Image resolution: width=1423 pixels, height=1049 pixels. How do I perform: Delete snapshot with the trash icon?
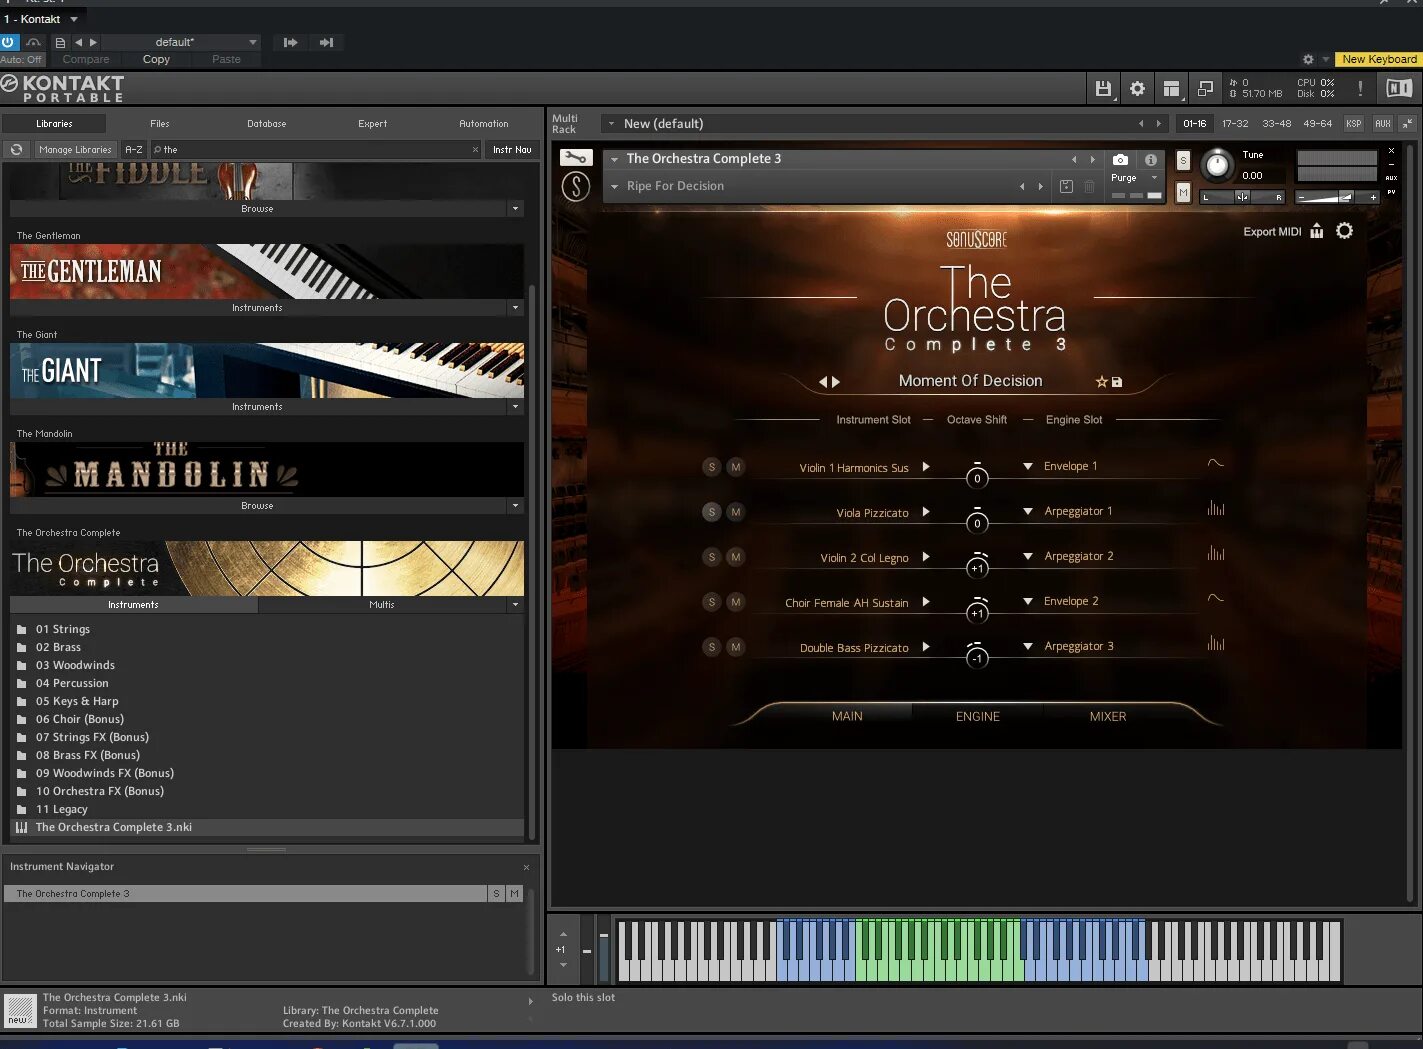(1089, 187)
